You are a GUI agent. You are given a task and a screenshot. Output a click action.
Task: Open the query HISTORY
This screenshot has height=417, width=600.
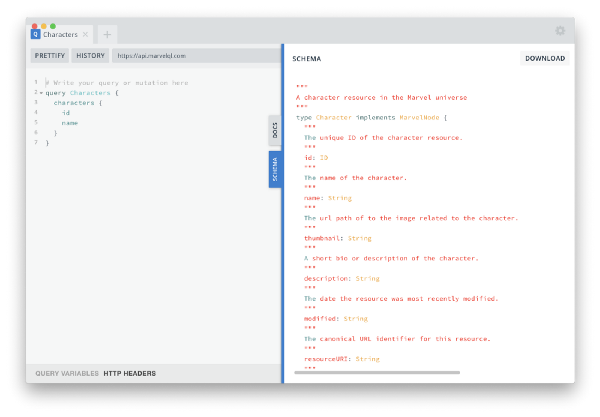pyautogui.click(x=90, y=55)
